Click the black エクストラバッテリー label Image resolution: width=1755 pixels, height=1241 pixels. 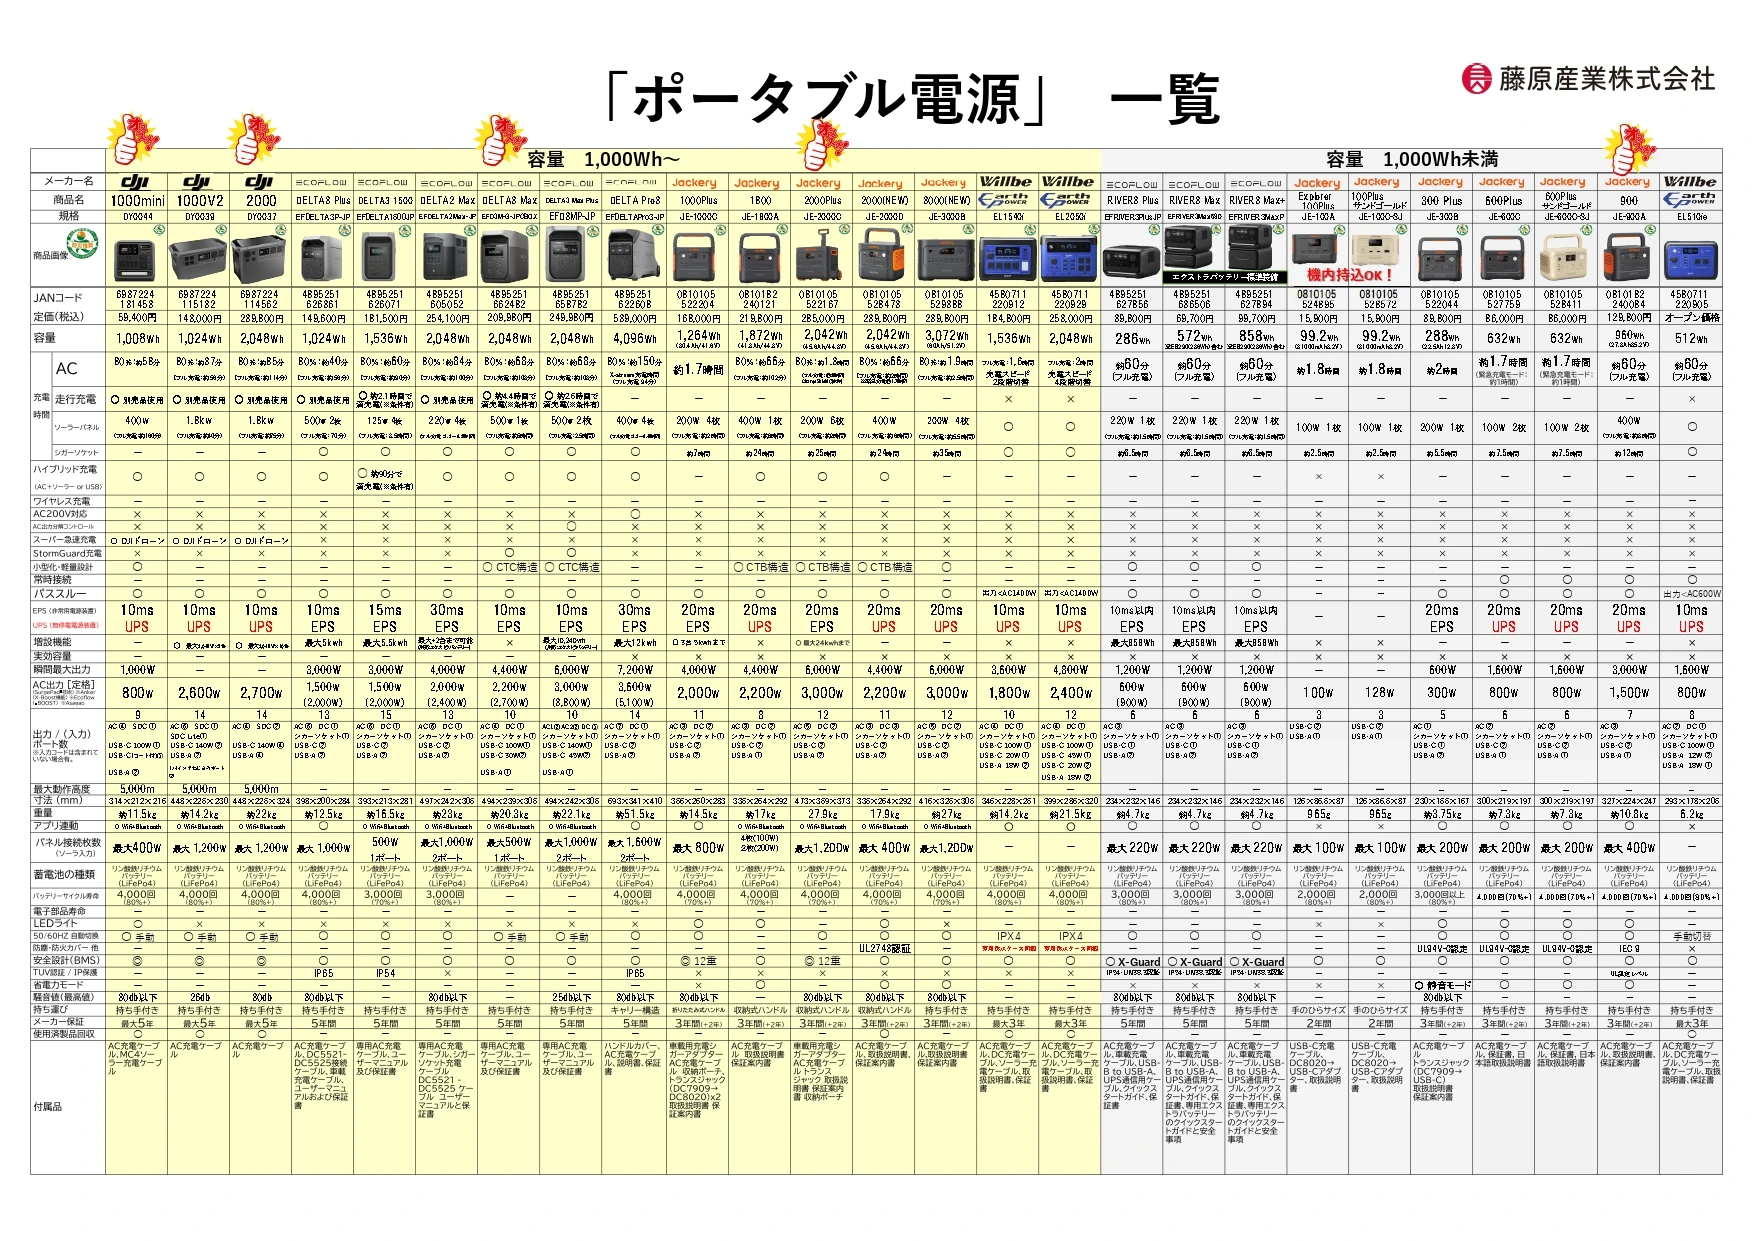tap(1226, 277)
